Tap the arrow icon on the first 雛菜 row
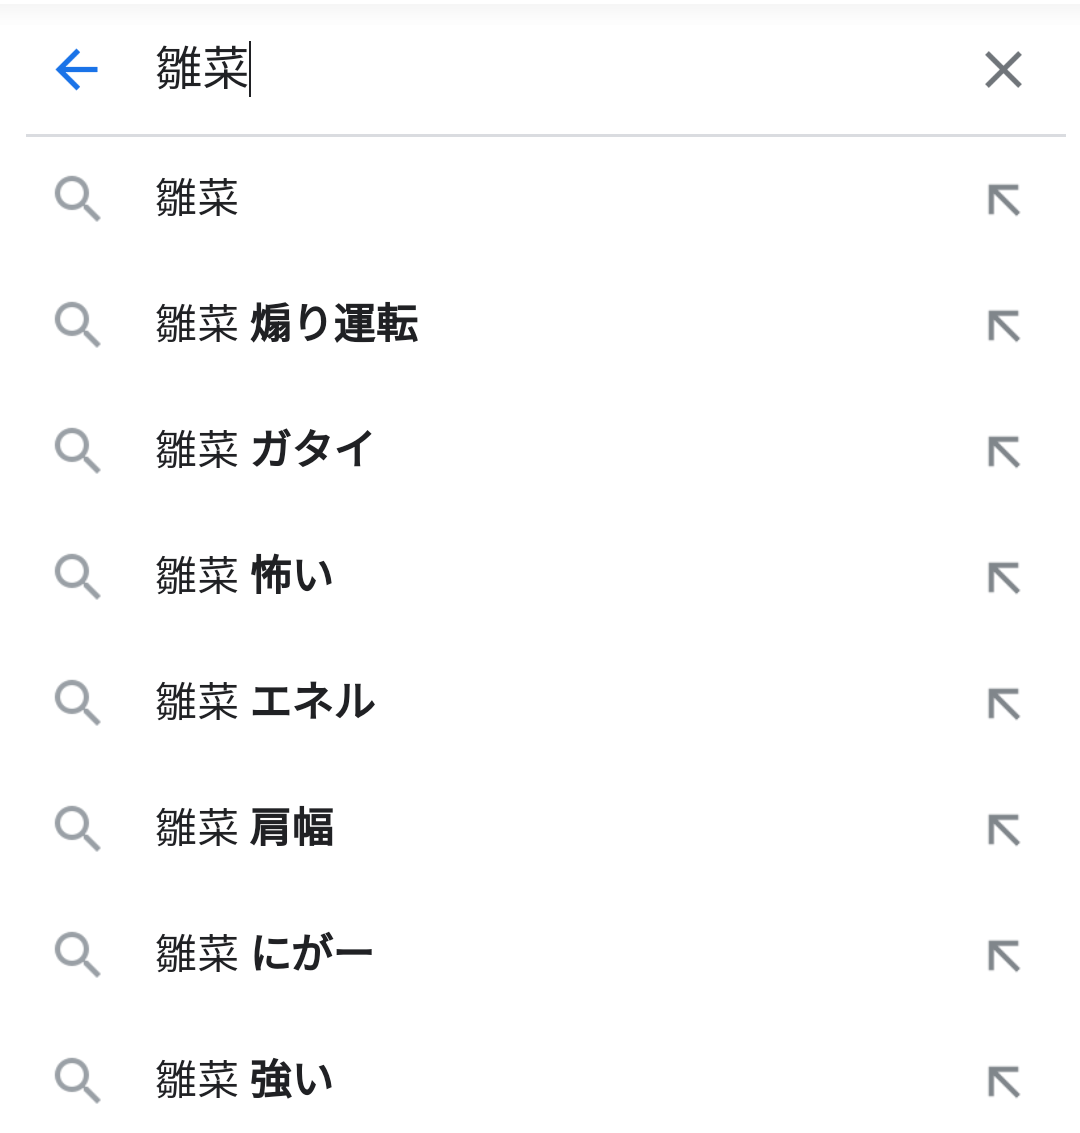 (1003, 200)
